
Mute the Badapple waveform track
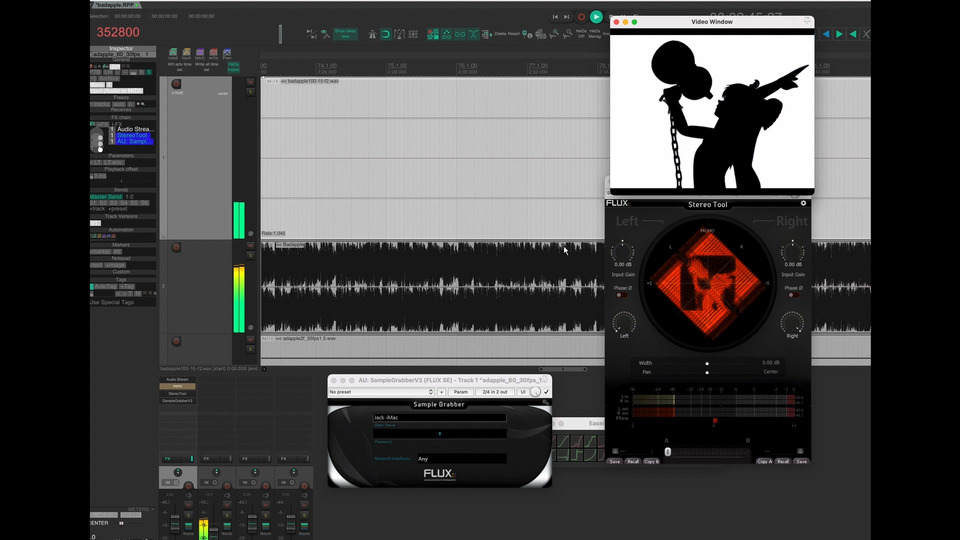tap(250, 246)
